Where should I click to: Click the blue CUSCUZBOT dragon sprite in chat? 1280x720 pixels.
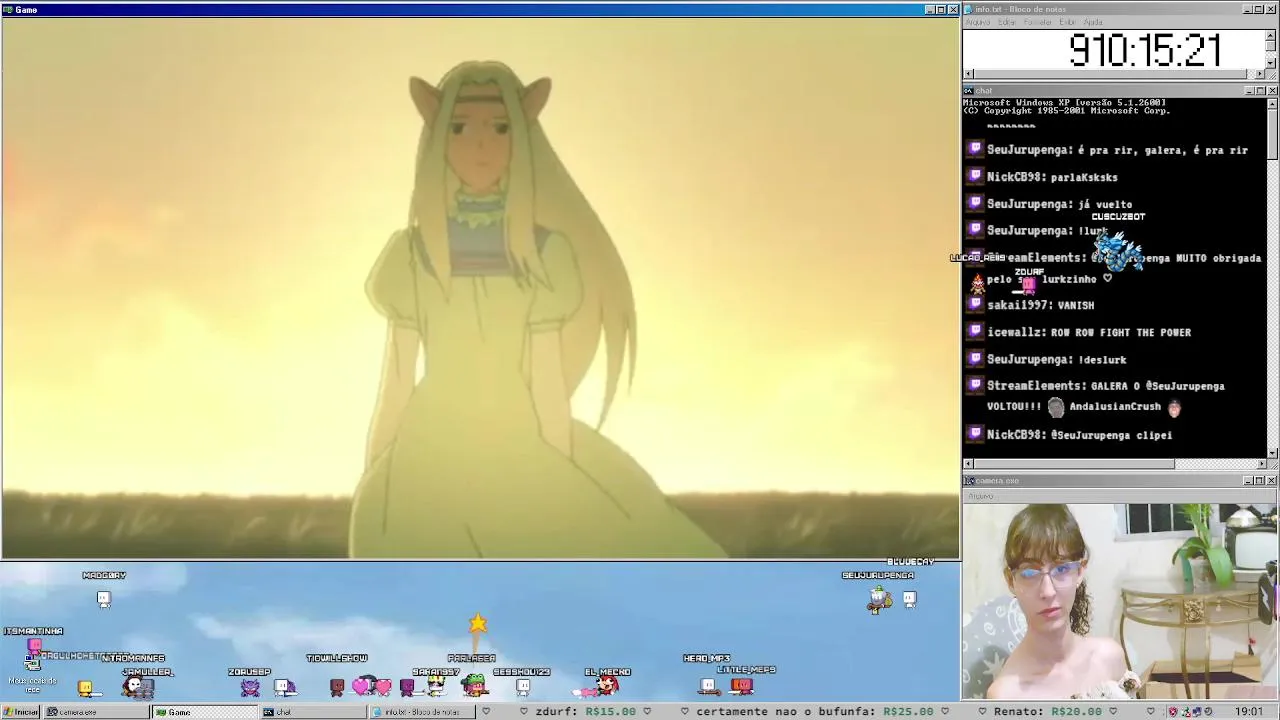coord(1118,250)
